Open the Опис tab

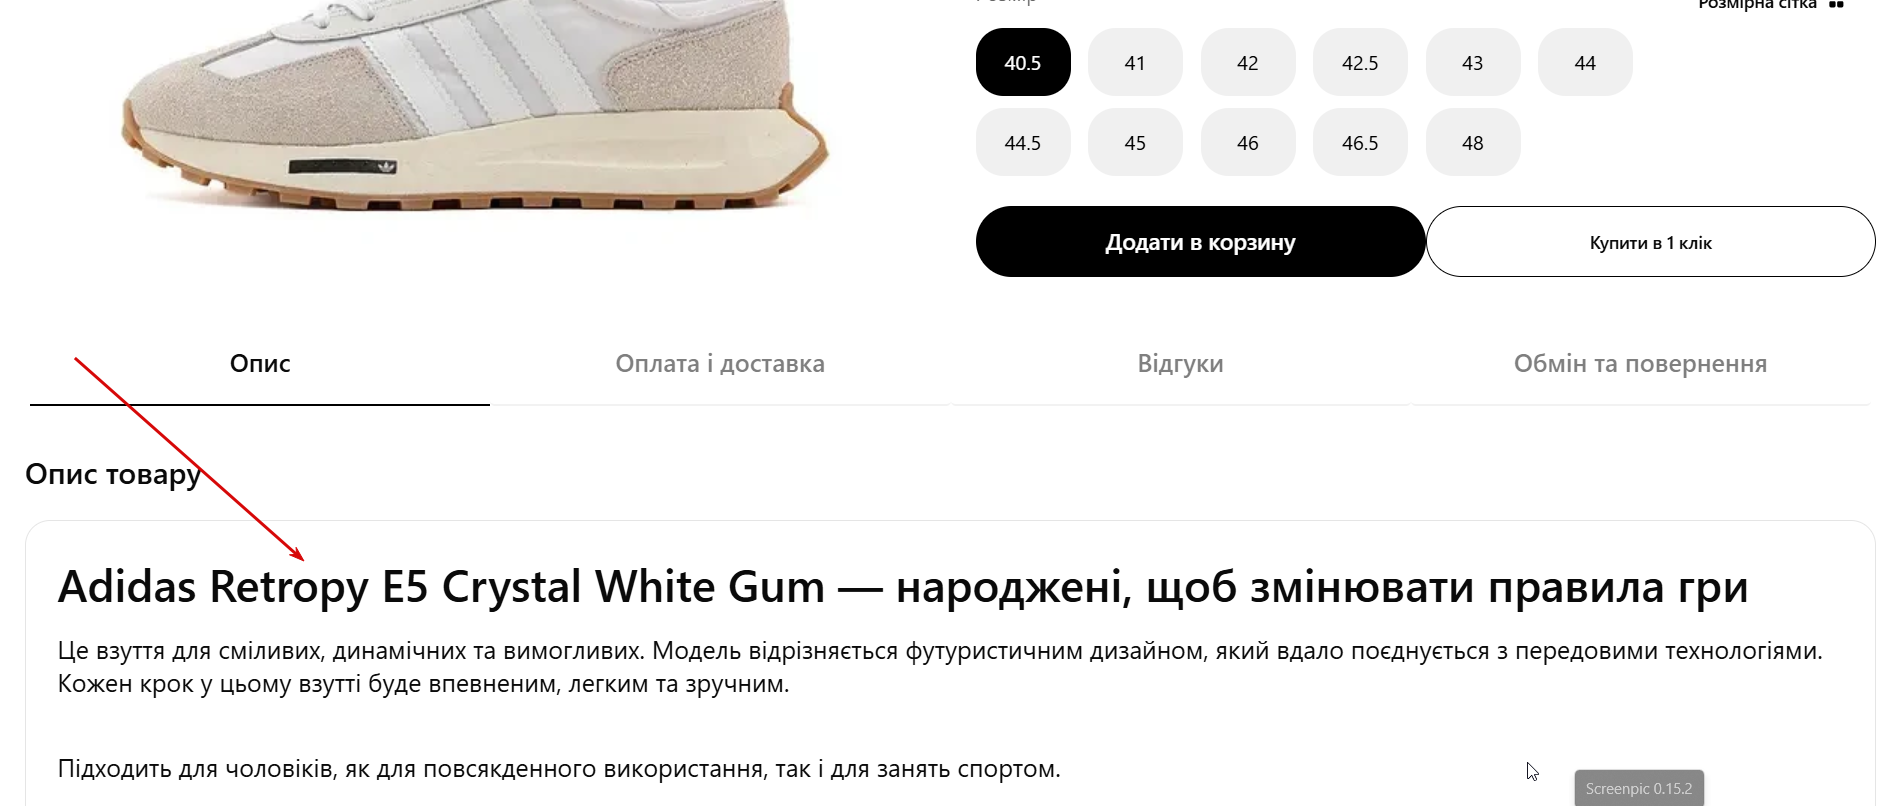pyautogui.click(x=260, y=364)
